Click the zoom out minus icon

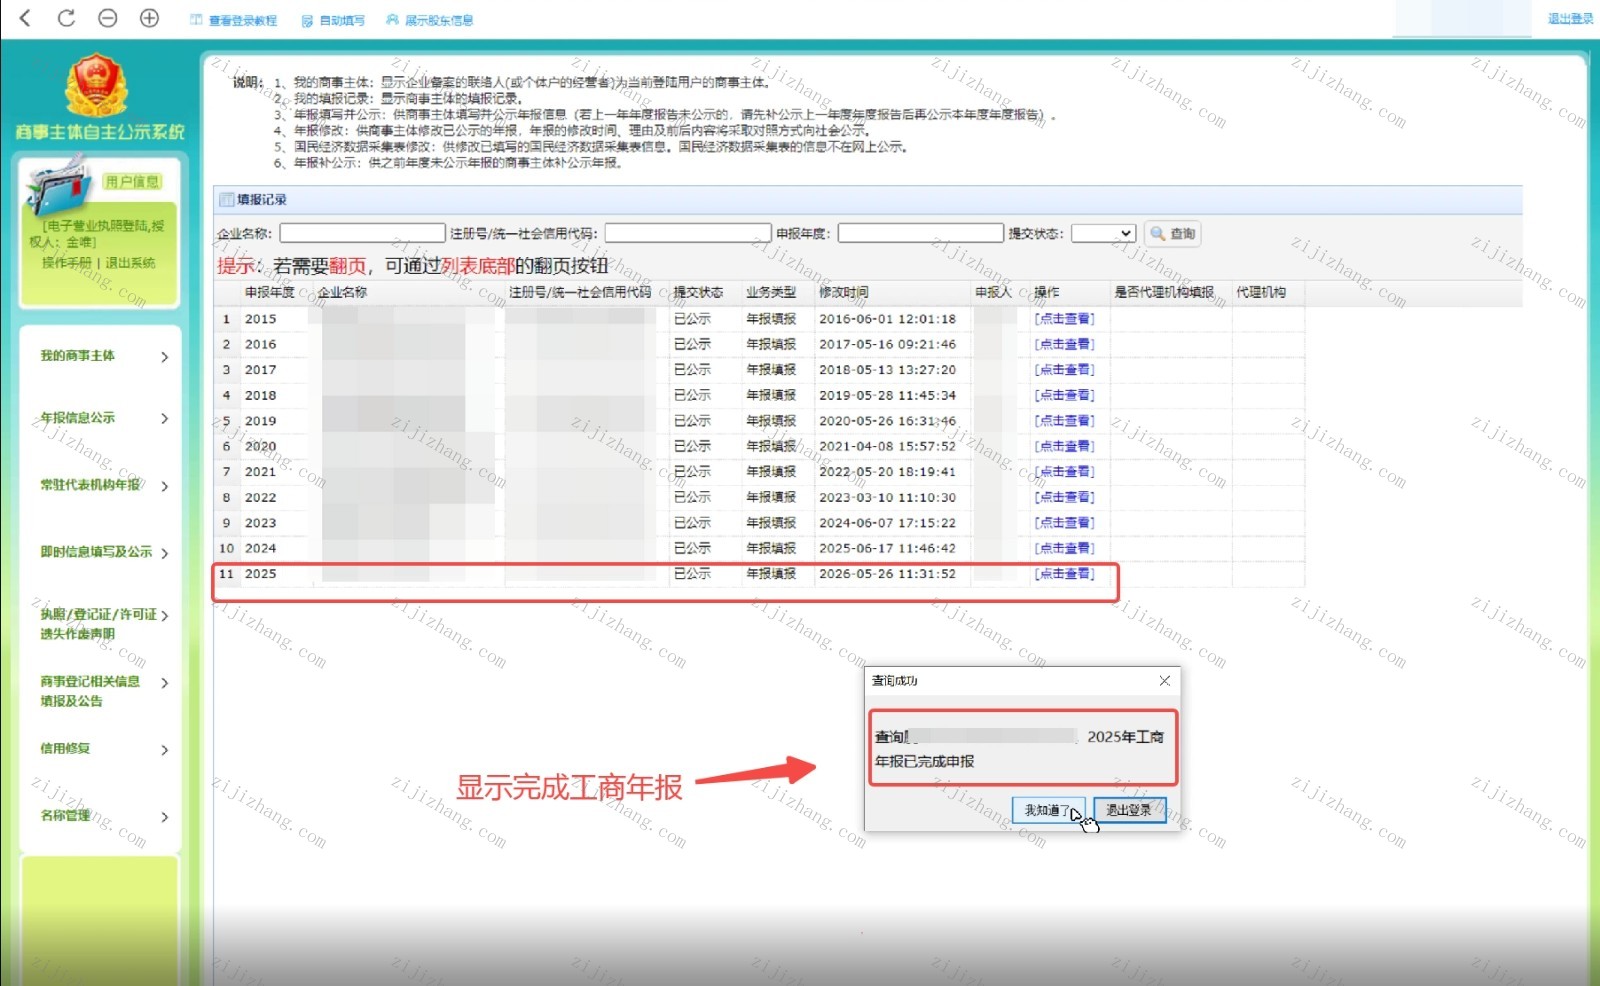108,18
